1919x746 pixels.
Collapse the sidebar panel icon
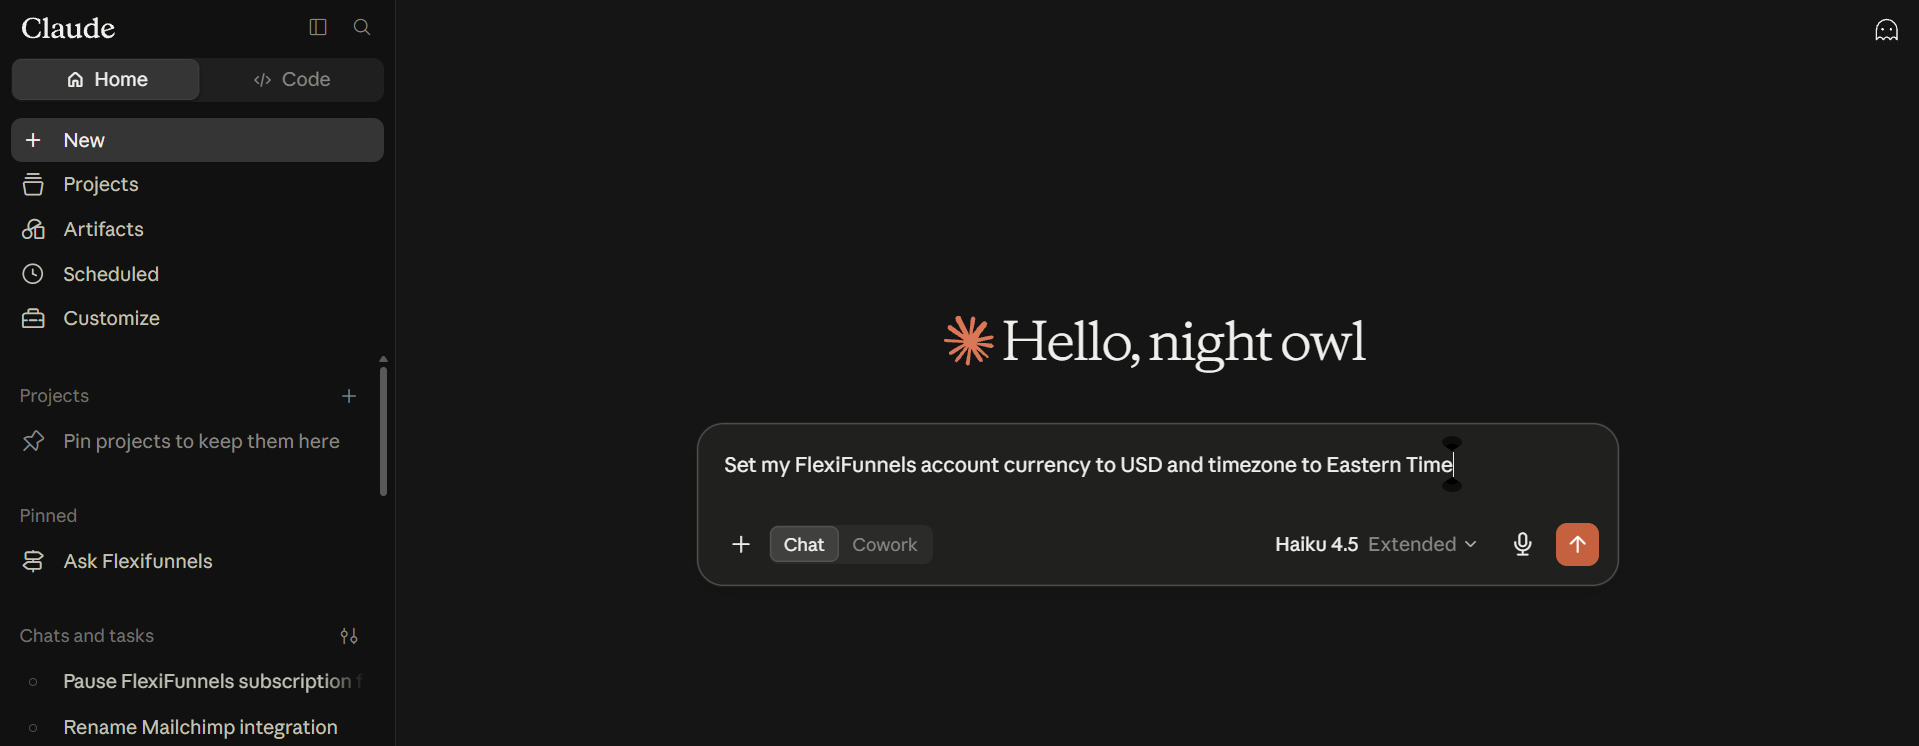coord(318,27)
